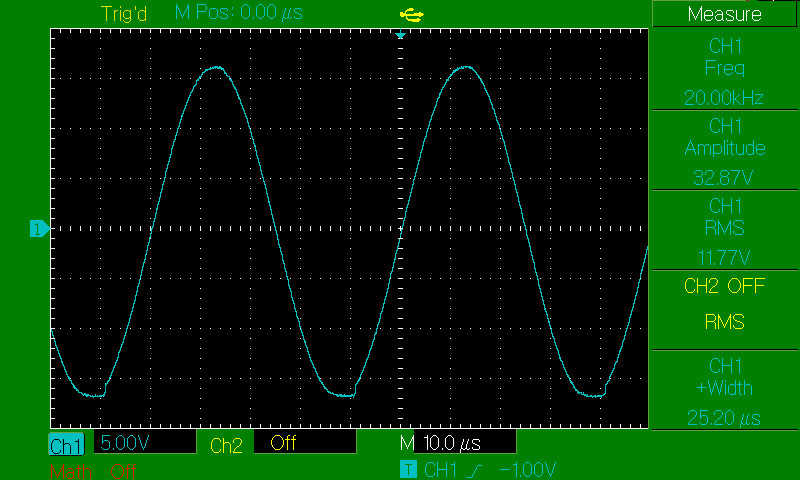Toggle the Ch2 Off status field
Image resolution: width=800 pixels, height=480 pixels.
[305, 443]
